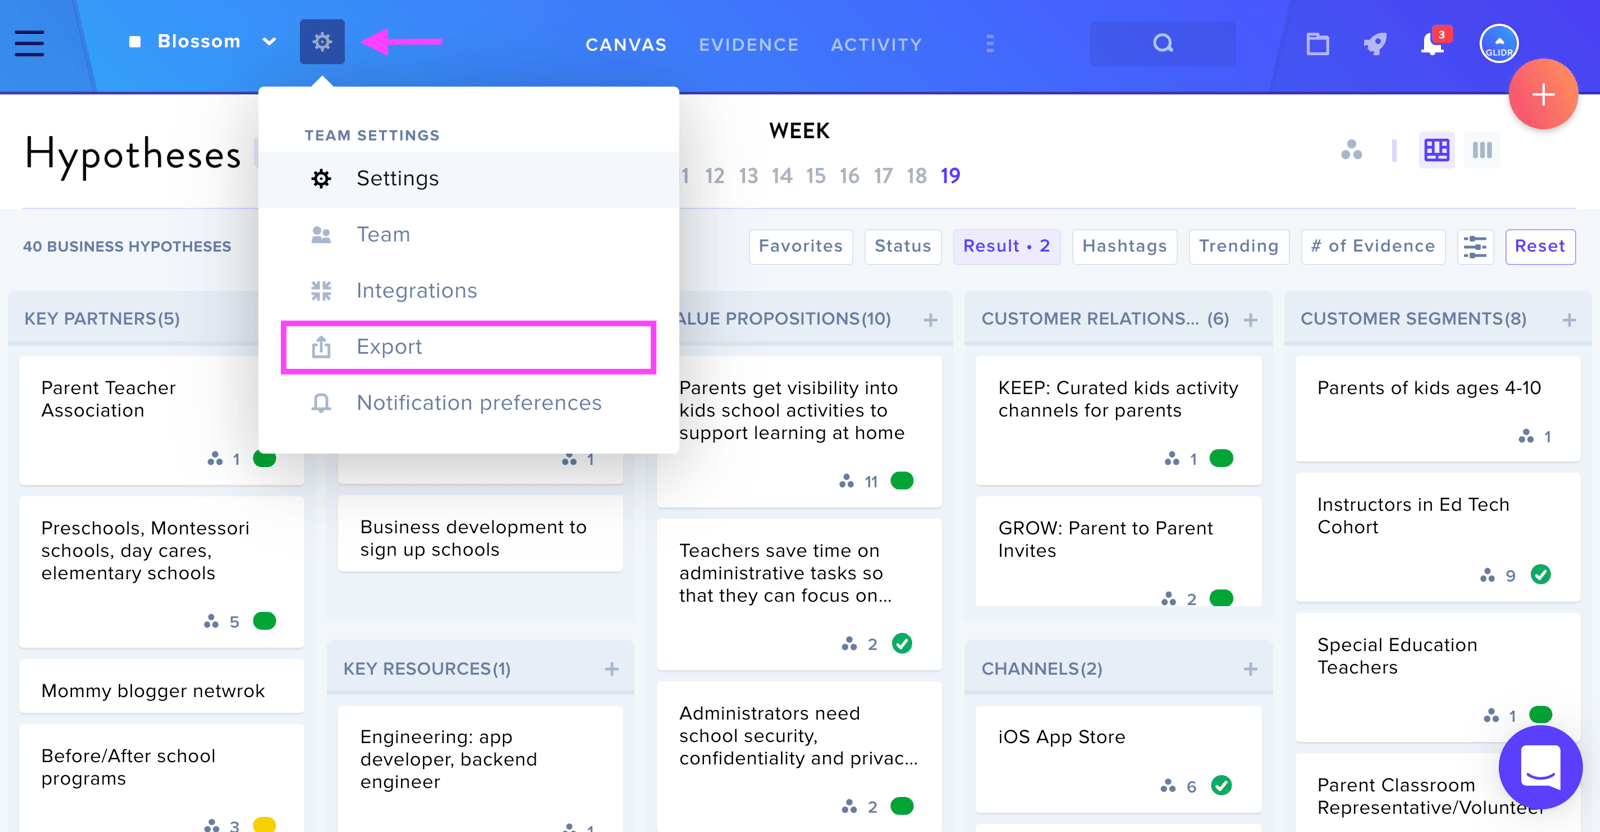Image resolution: width=1600 pixels, height=832 pixels.
Task: Click the Reset filters button
Action: click(1540, 246)
